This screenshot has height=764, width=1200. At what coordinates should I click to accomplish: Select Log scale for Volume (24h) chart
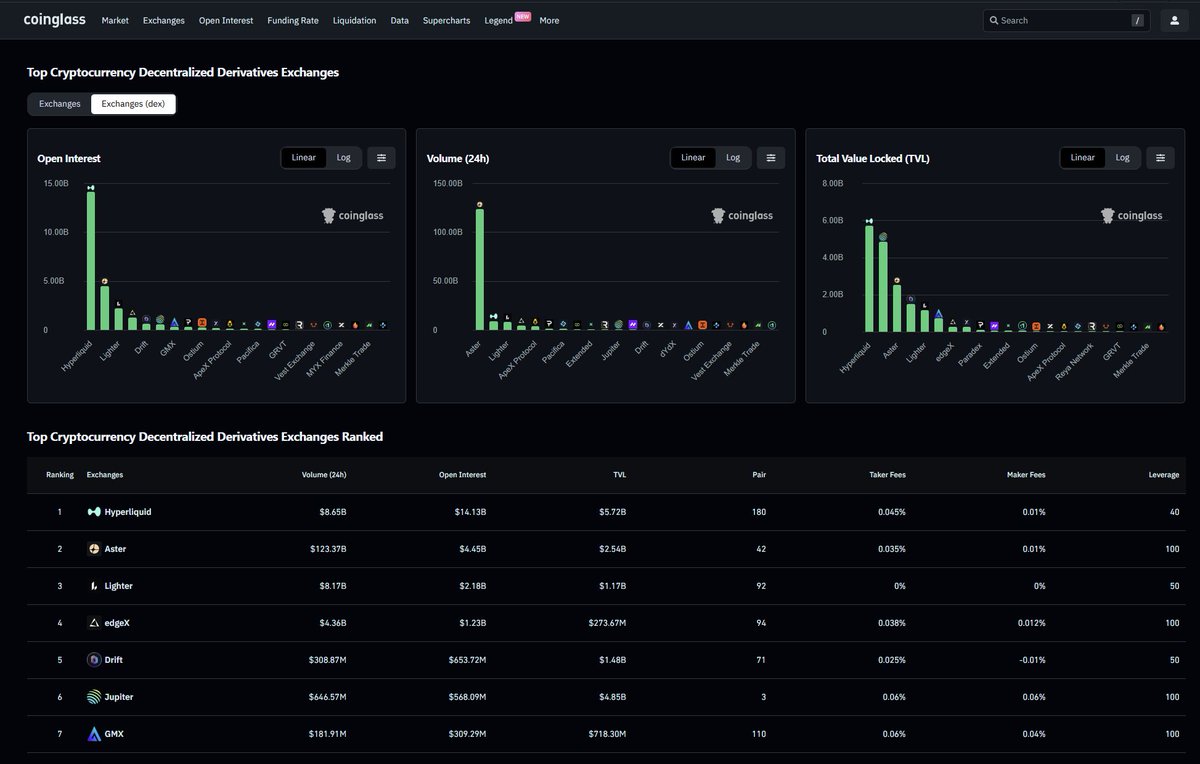[x=733, y=157]
